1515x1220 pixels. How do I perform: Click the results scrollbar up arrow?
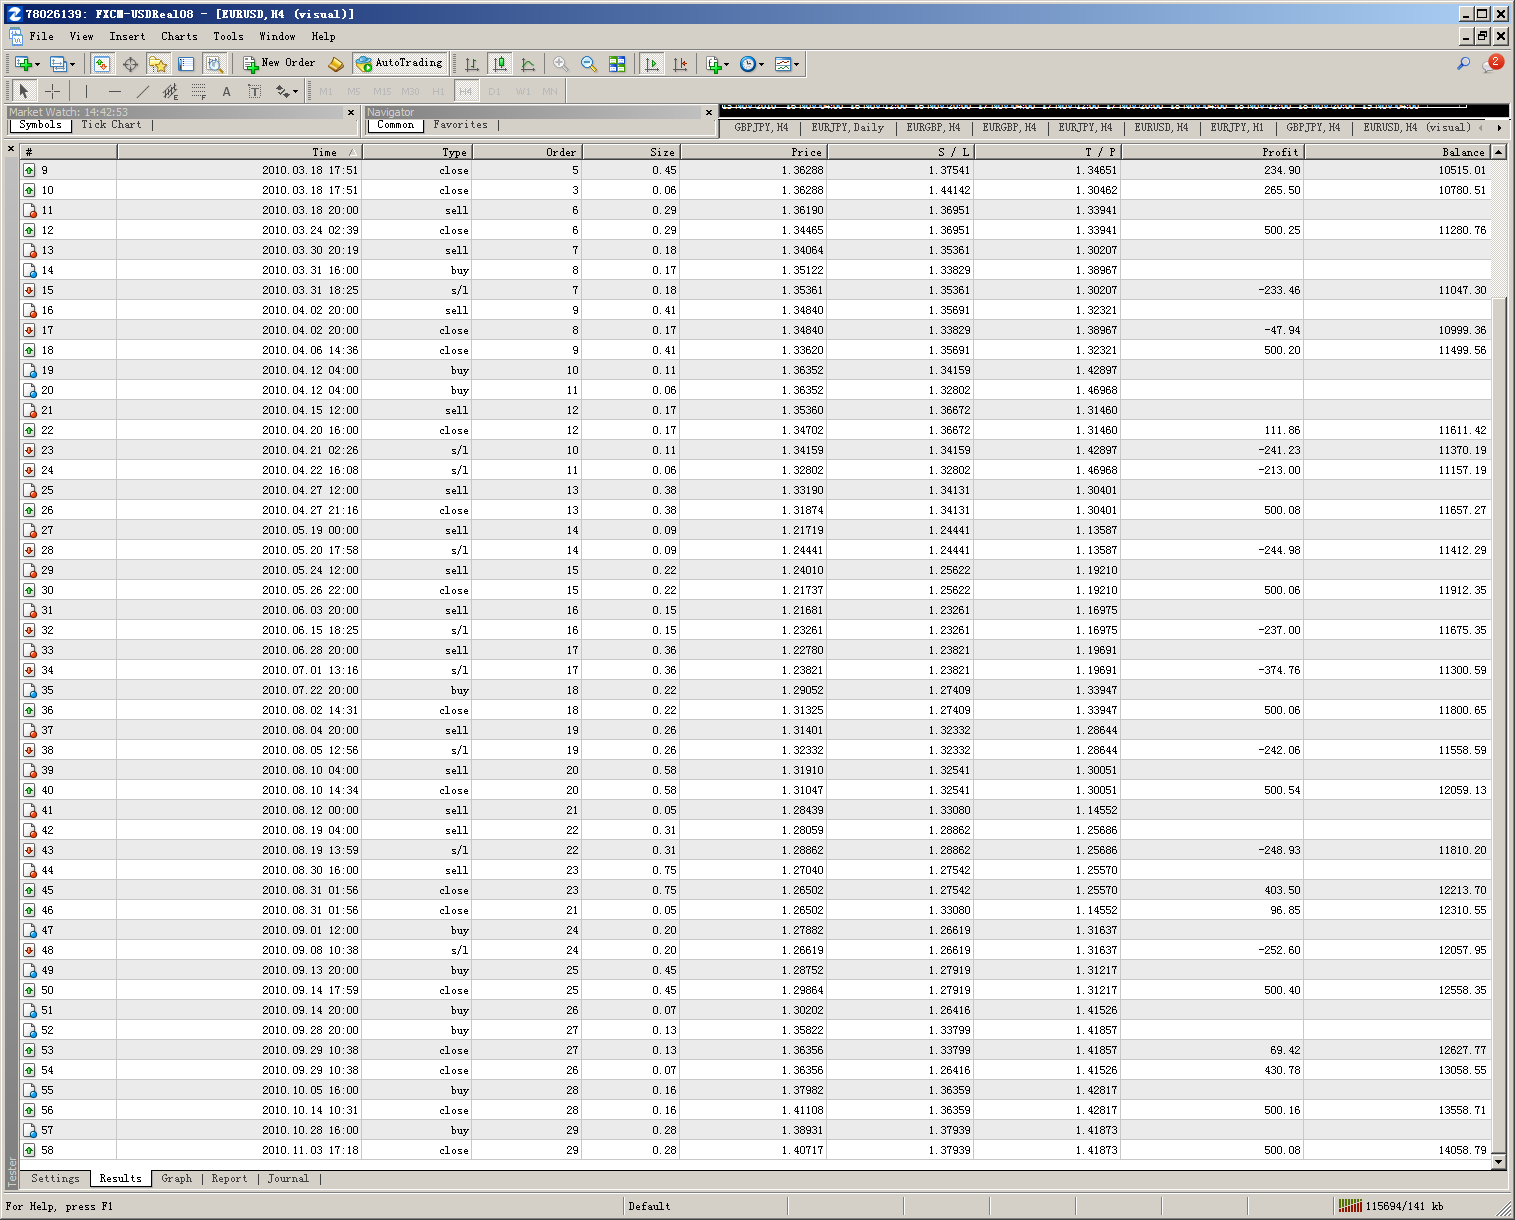click(x=1498, y=152)
